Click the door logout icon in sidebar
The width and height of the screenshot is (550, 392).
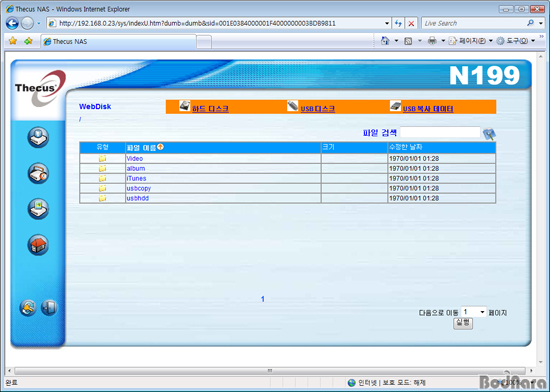tap(49, 307)
